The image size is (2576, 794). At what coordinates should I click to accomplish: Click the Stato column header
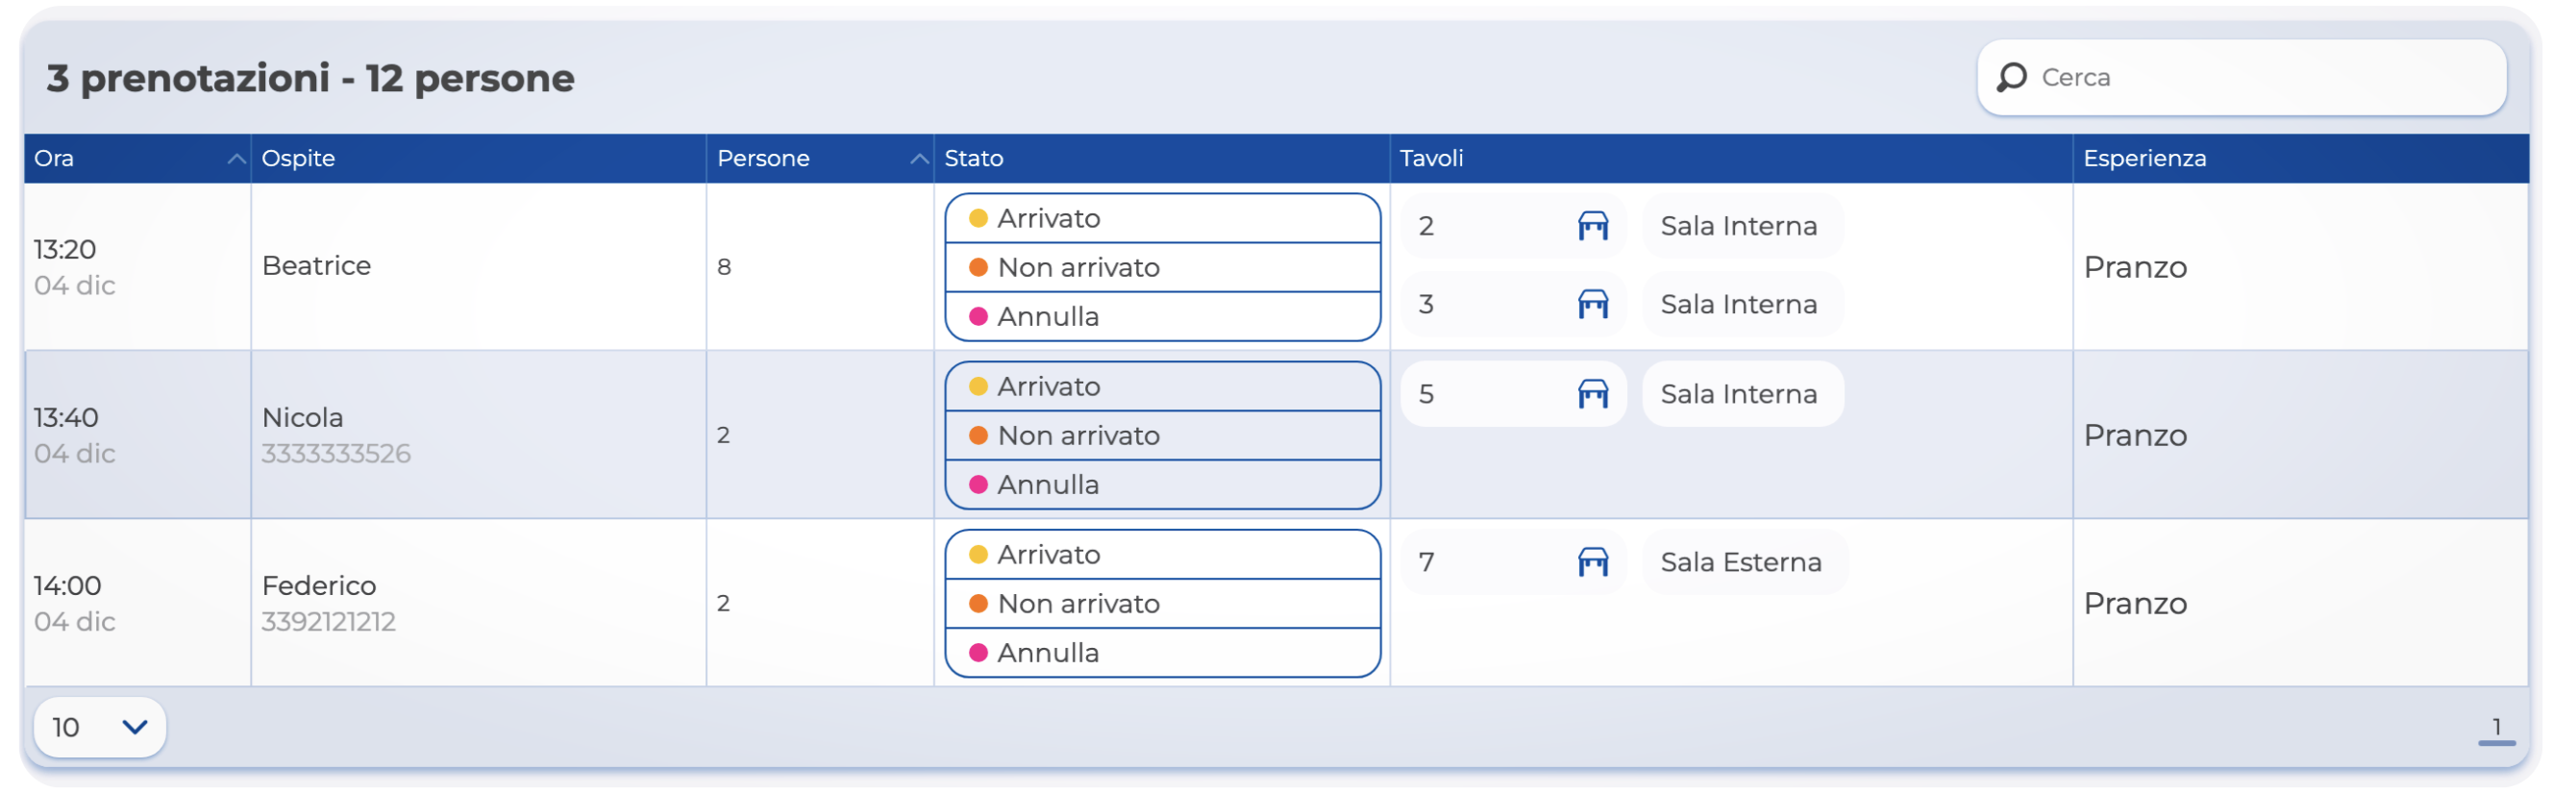click(x=973, y=158)
